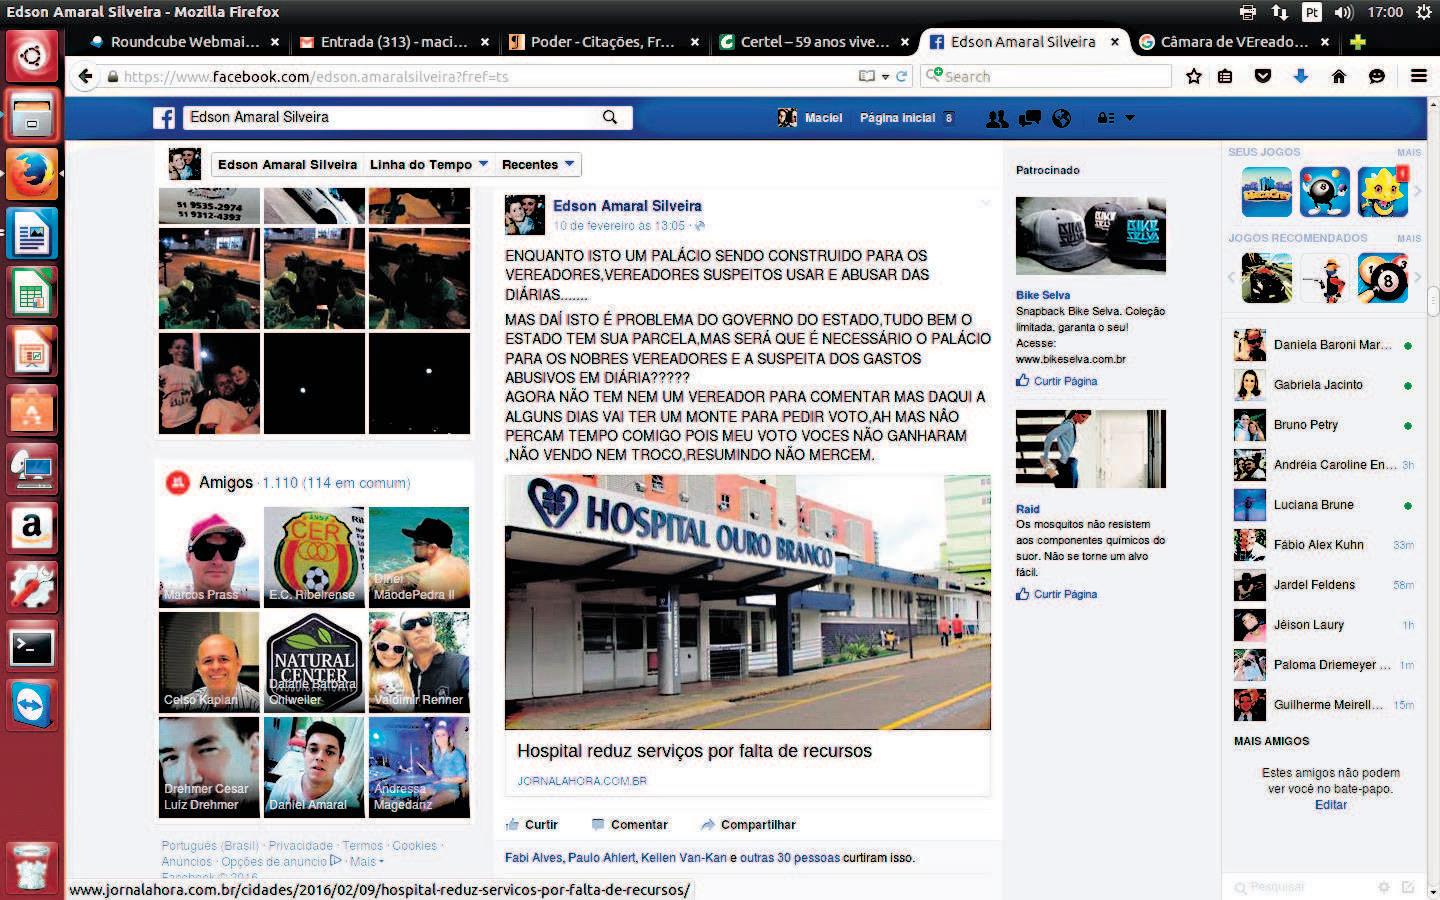The image size is (1440, 900).
Task: Open the Facebook account dropdown arrow
Action: tap(1130, 118)
